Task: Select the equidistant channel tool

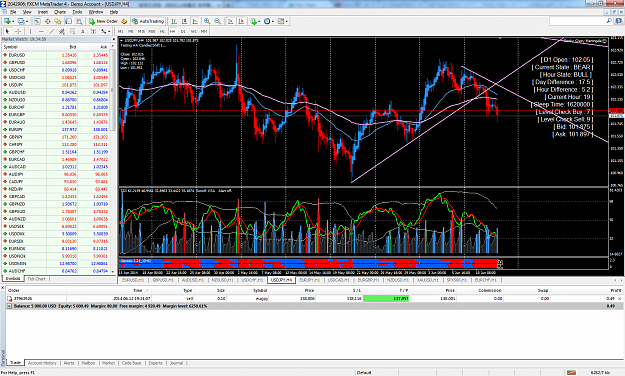Action: pos(62,31)
